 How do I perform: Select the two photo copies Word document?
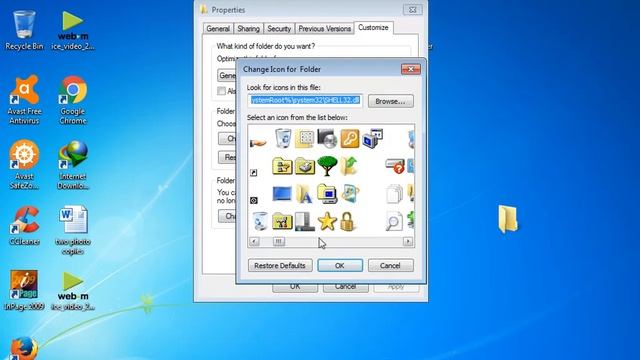[73, 230]
